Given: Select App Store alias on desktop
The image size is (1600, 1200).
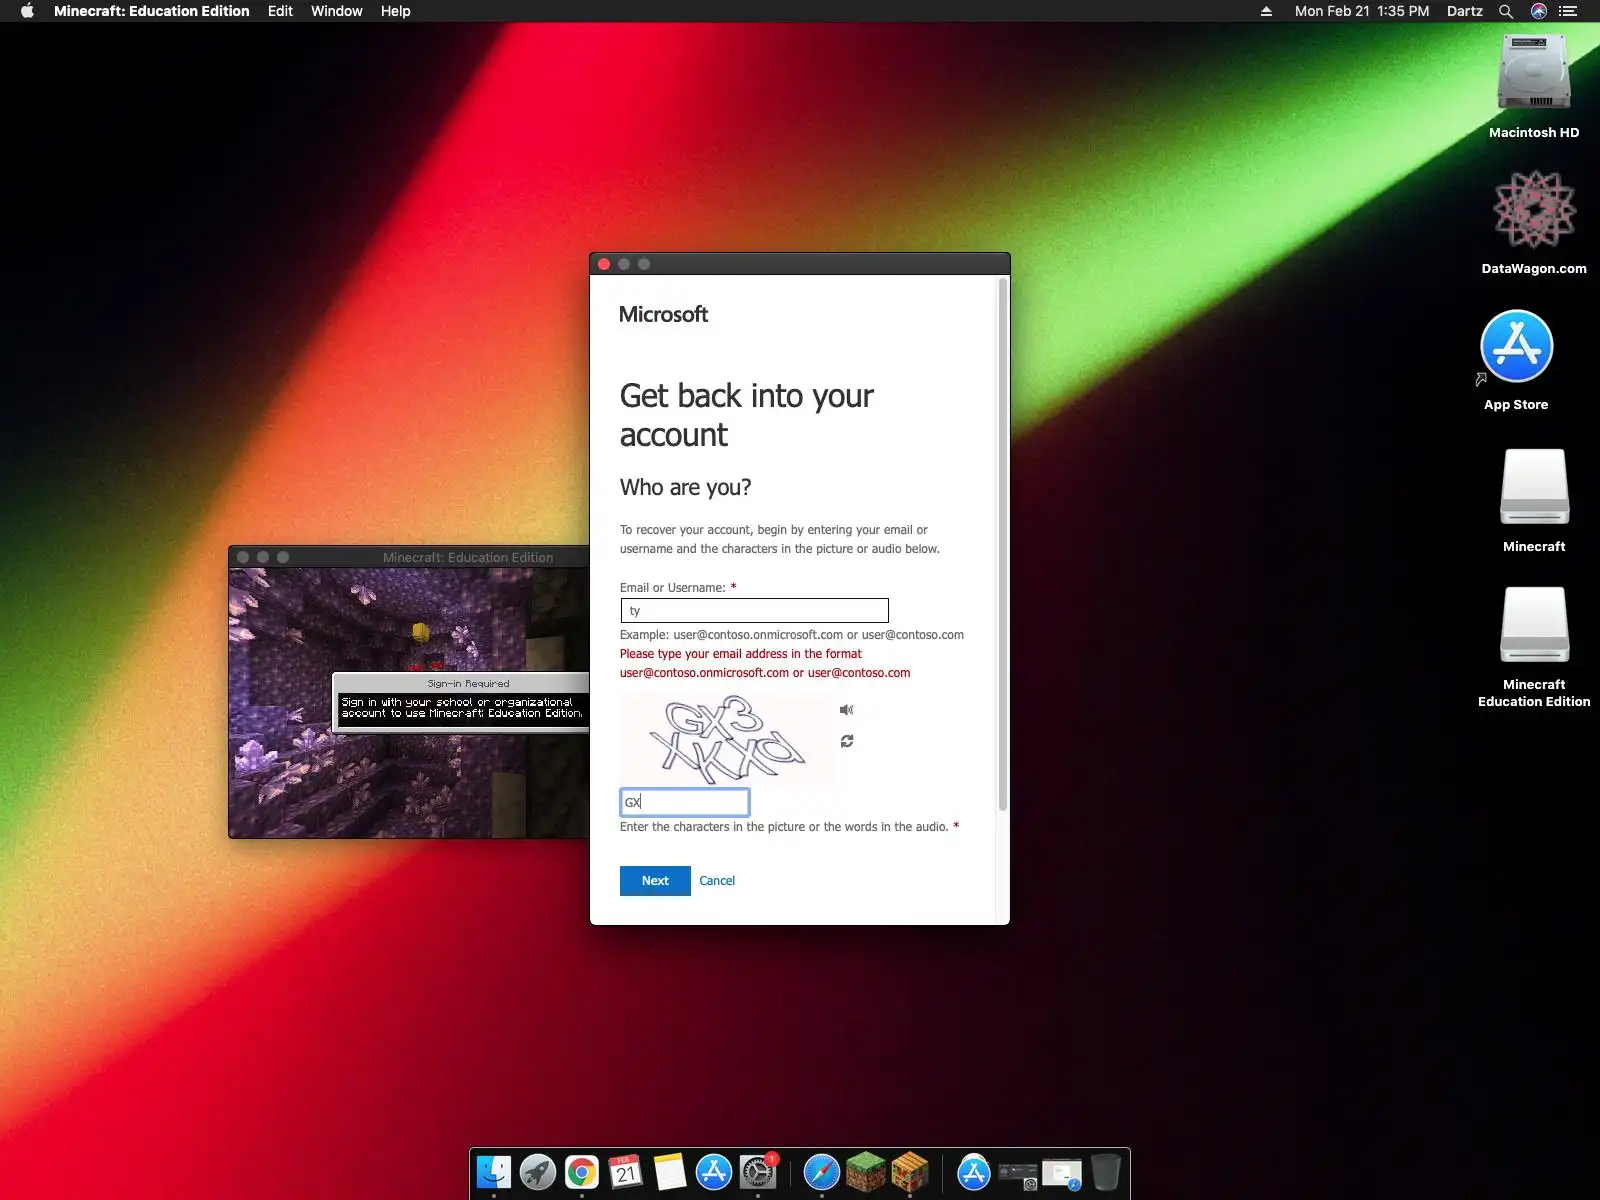Looking at the screenshot, I should 1516,360.
